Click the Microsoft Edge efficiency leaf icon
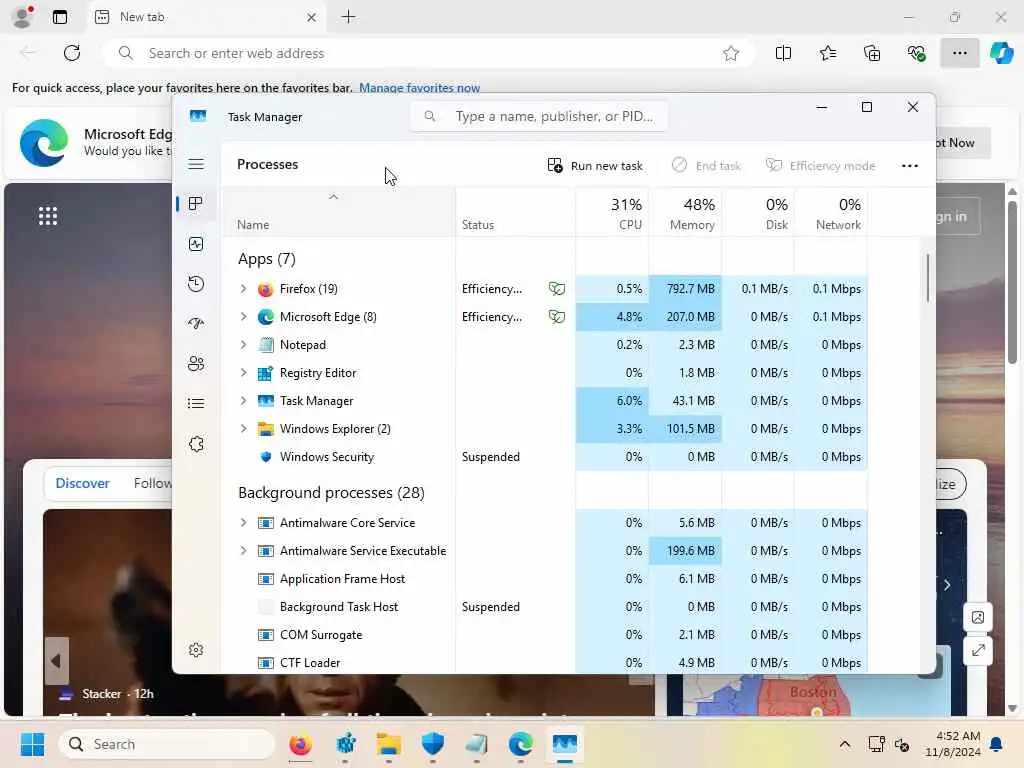 coord(556,317)
